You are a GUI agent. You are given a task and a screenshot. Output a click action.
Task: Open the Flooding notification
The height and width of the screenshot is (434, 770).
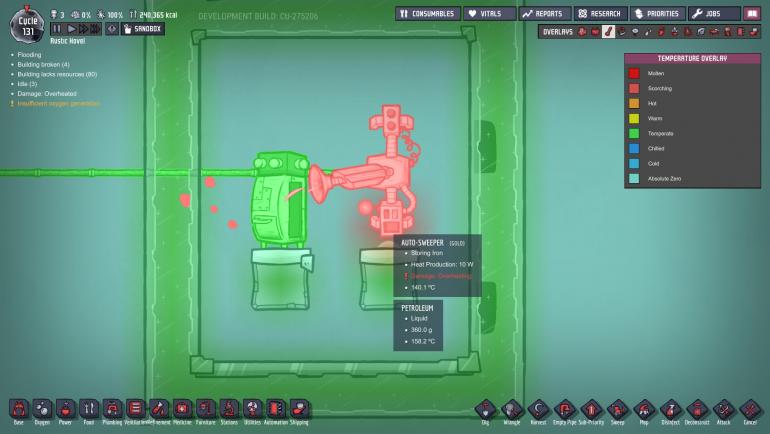click(x=29, y=54)
